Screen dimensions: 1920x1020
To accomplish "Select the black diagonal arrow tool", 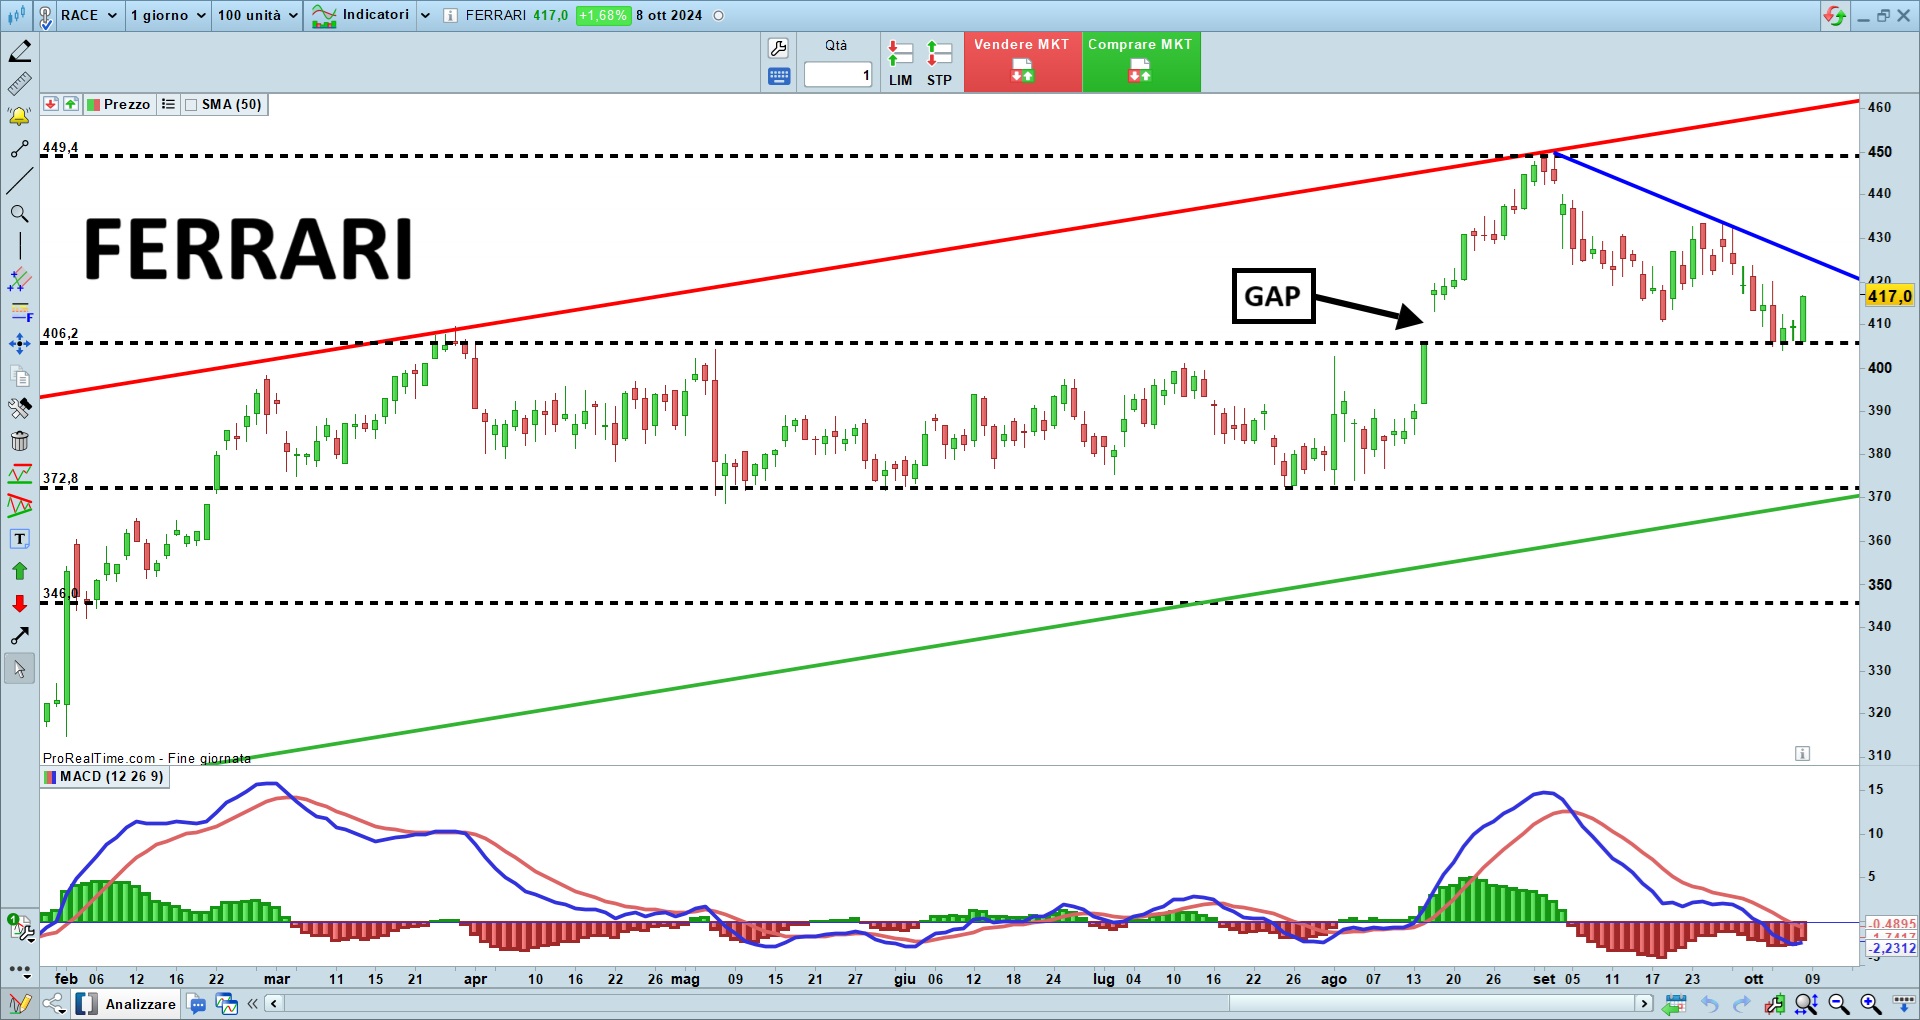I will pyautogui.click(x=20, y=636).
